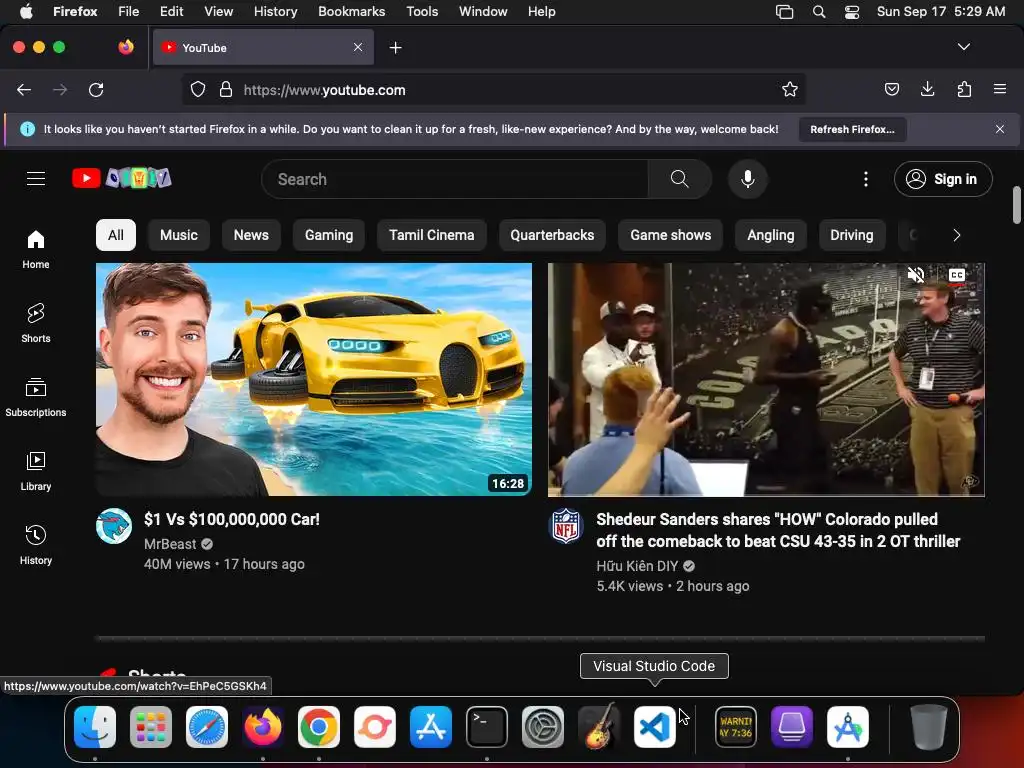Click the Firefox address bar URL
Viewport: 1024px width, 768px height.
(325, 90)
